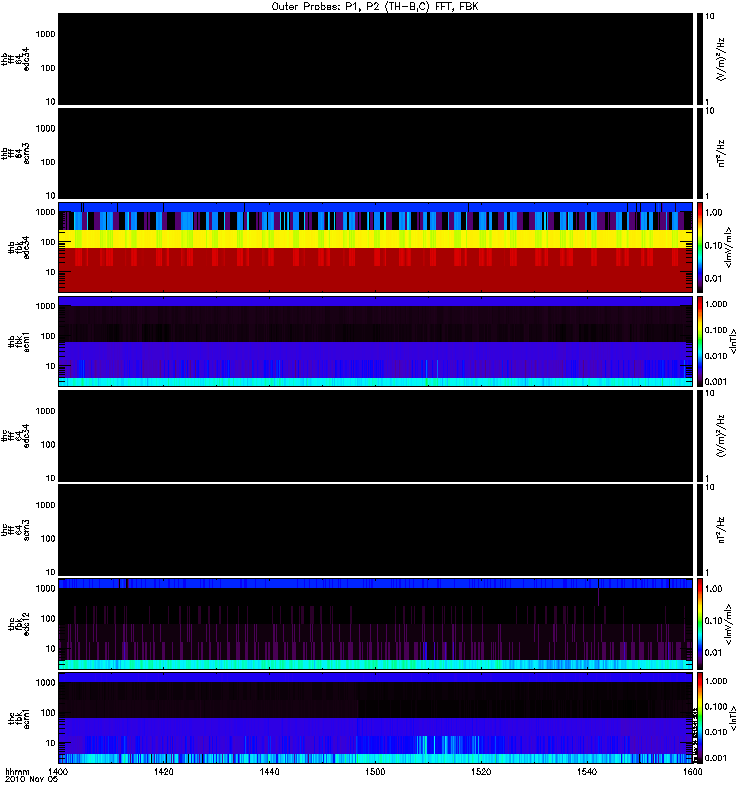Click the <|mV/m|> unit label of thb fbk edc34

[728, 247]
